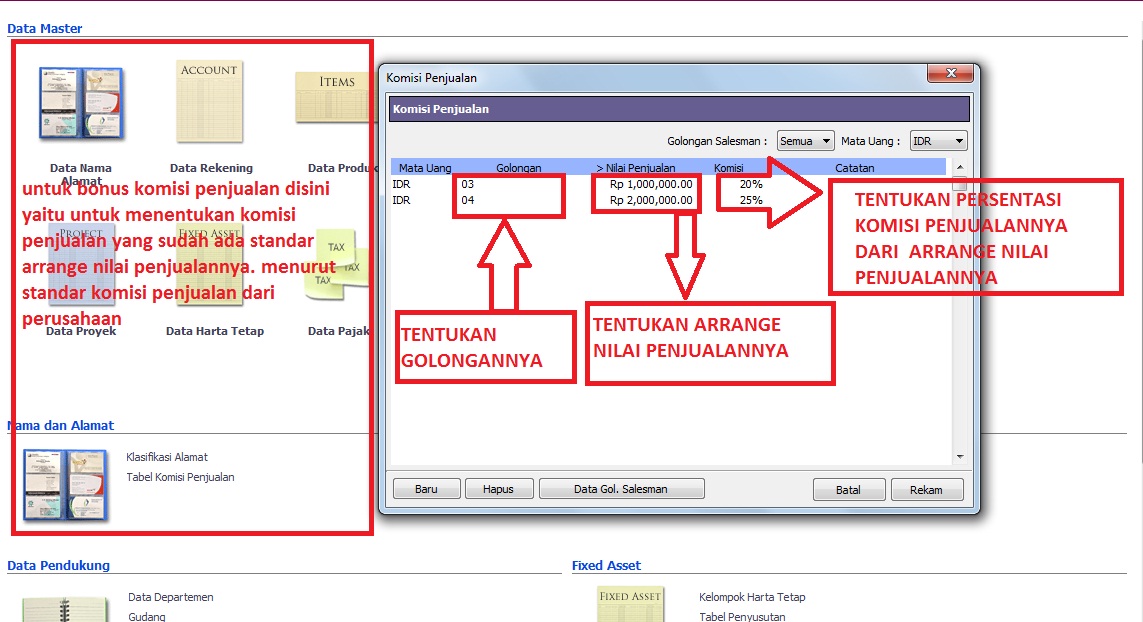Image resolution: width=1143 pixels, height=622 pixels.
Task: Click the Nama dan Alamat card icon
Action: point(65,485)
